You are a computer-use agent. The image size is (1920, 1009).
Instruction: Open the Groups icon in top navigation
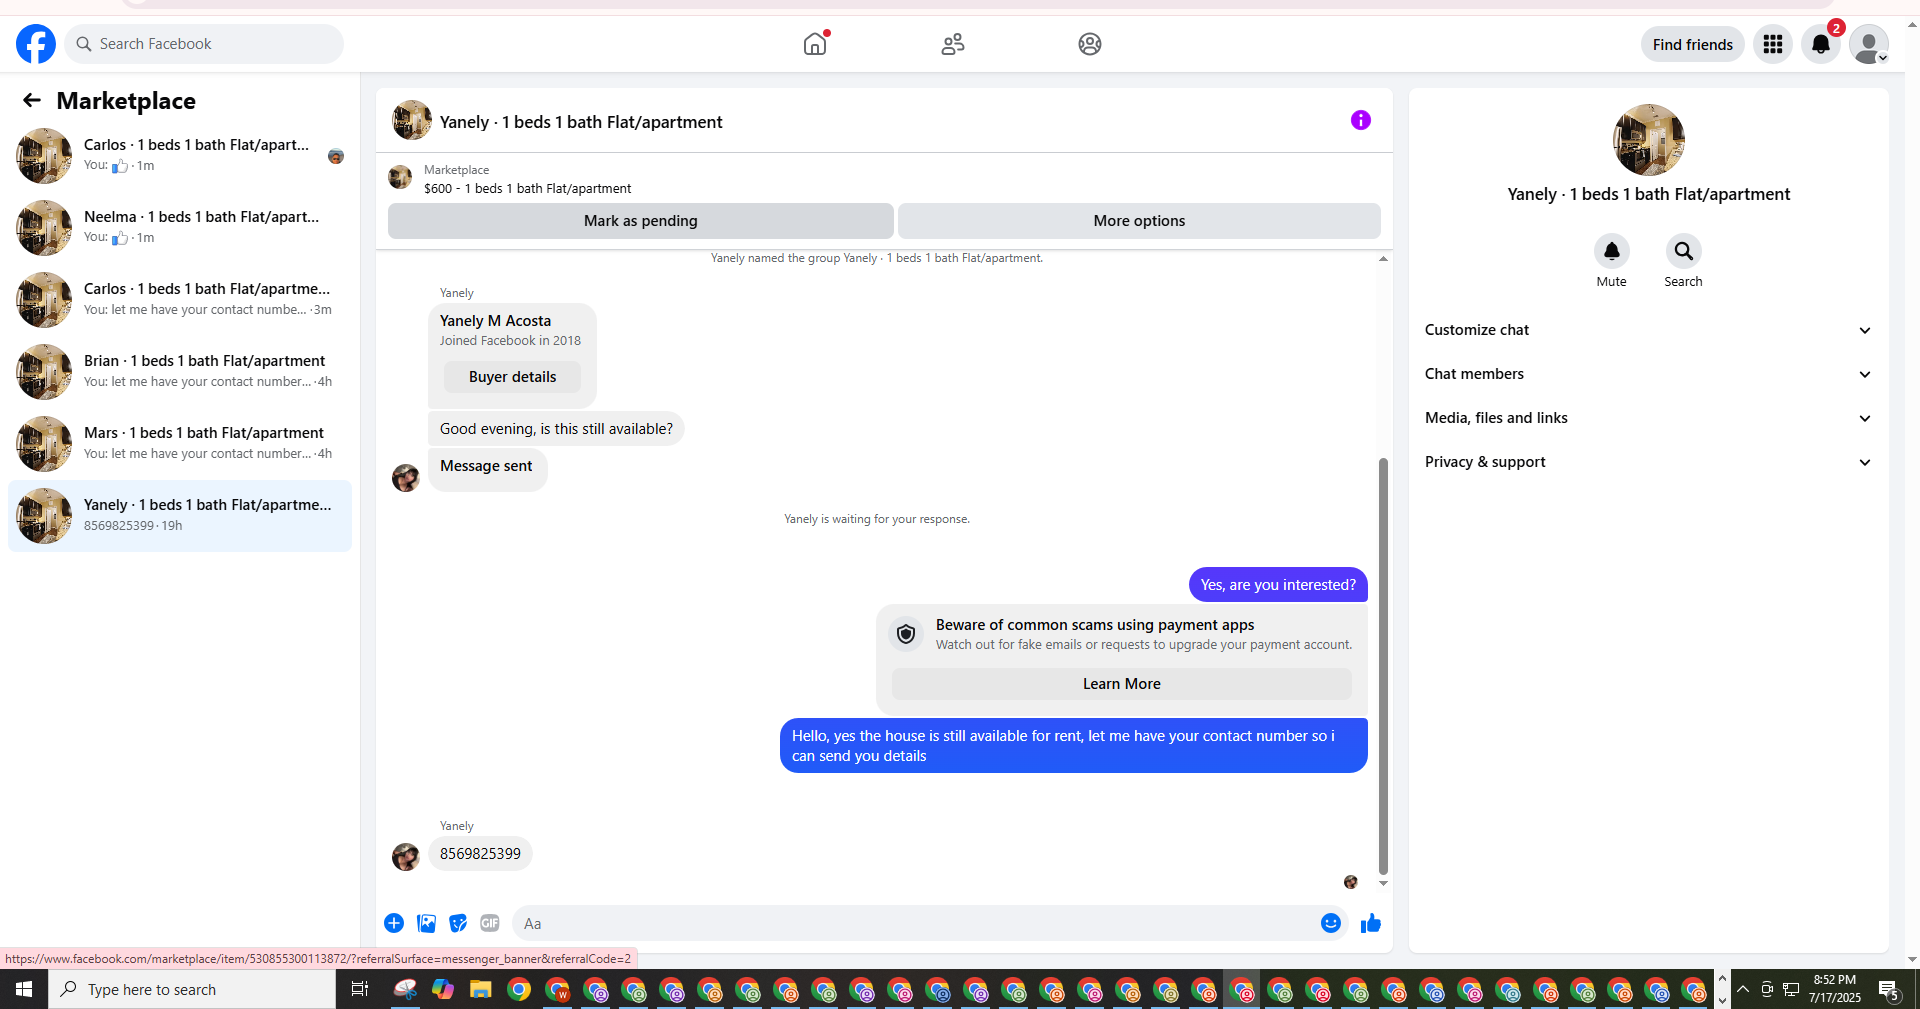click(x=1090, y=44)
